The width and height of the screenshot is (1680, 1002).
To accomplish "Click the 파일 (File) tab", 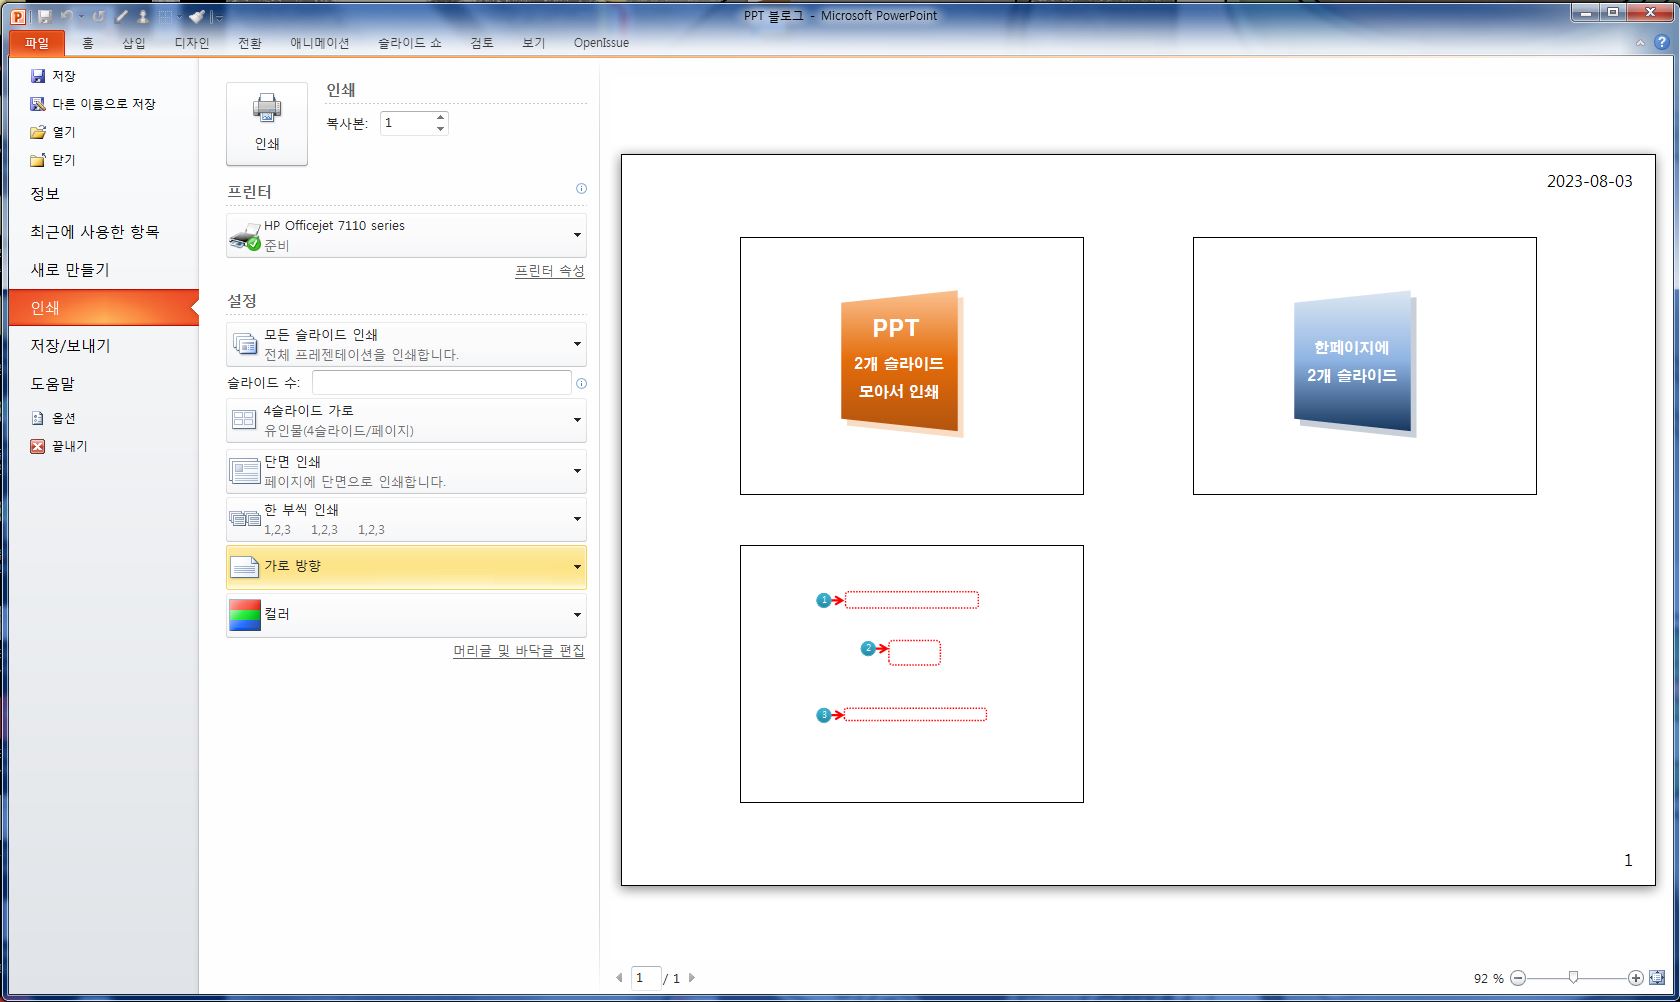I will (37, 43).
